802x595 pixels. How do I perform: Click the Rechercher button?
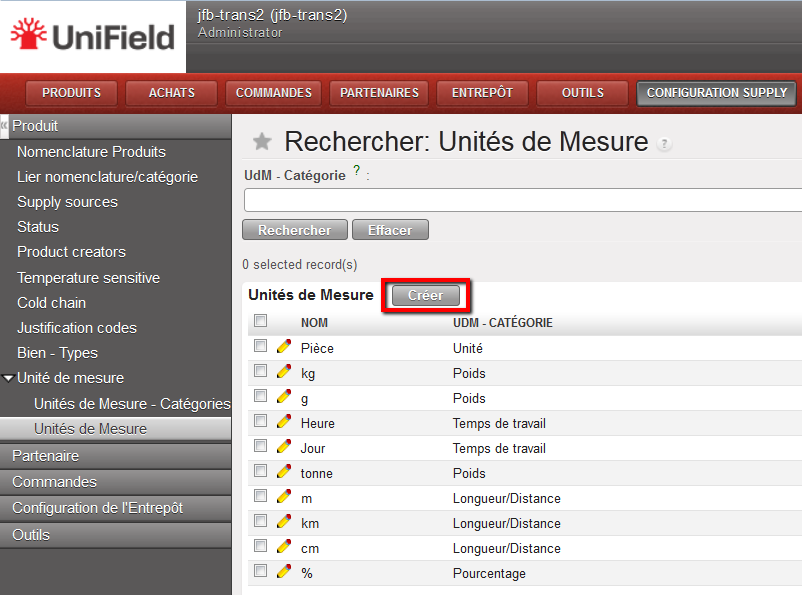tap(295, 230)
